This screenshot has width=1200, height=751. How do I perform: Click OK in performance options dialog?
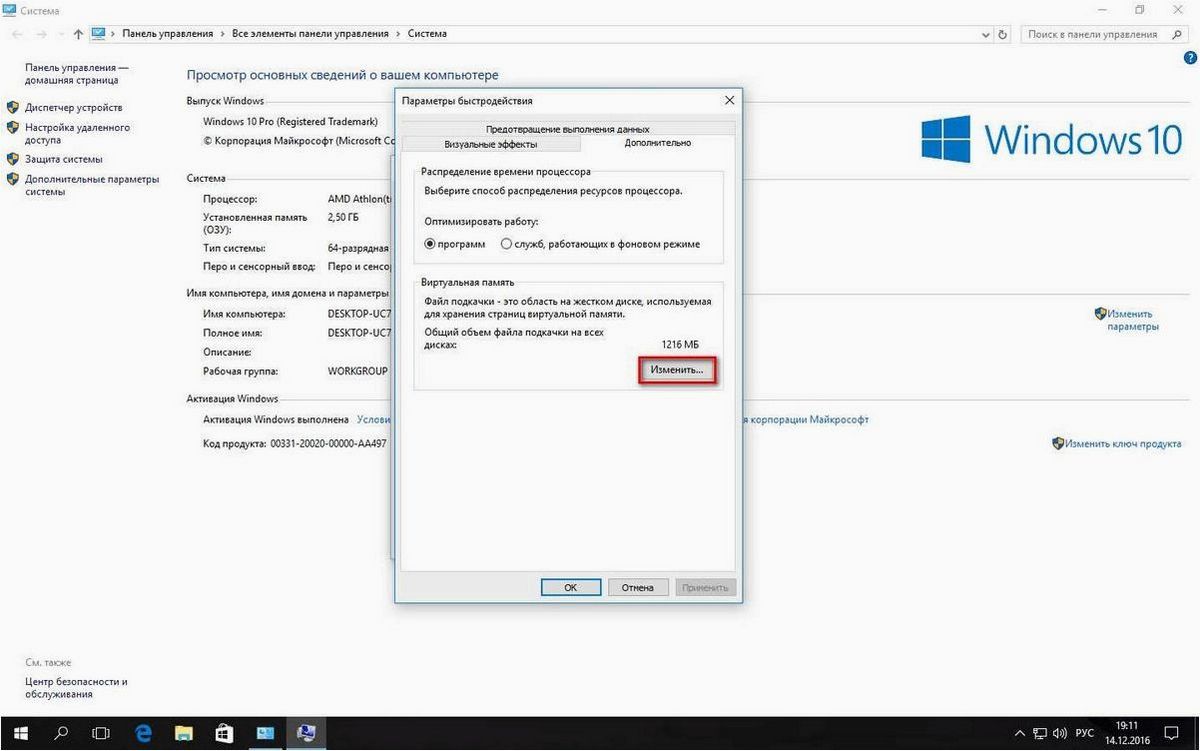click(x=570, y=587)
